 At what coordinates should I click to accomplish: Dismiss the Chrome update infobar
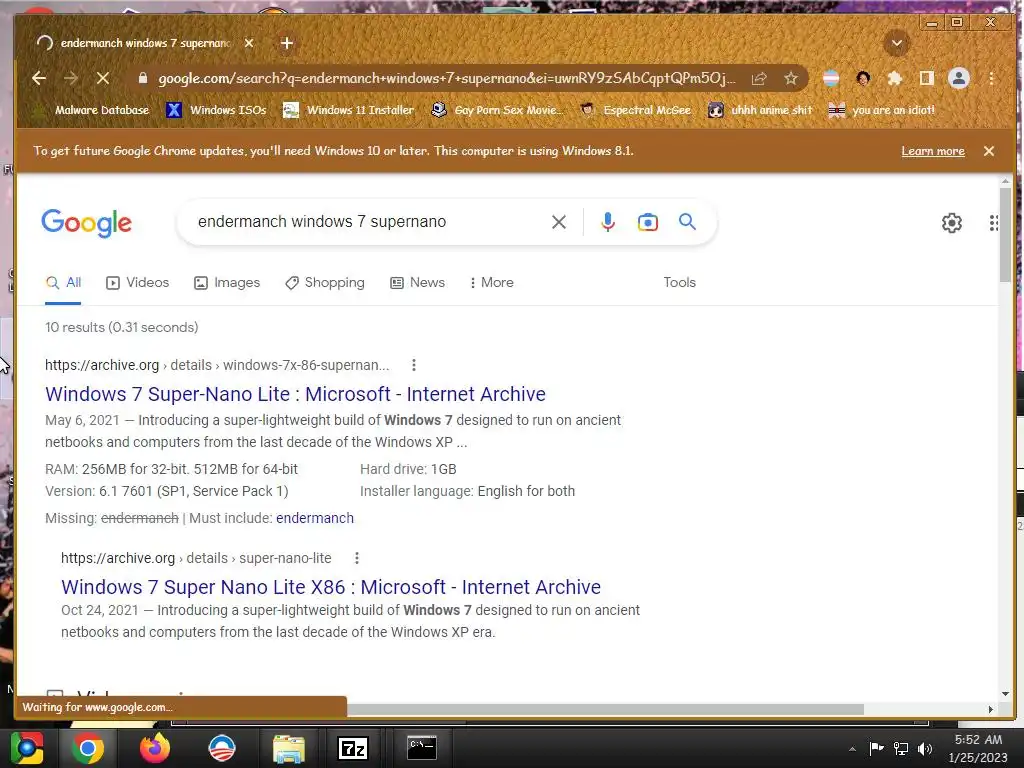[x=989, y=151]
